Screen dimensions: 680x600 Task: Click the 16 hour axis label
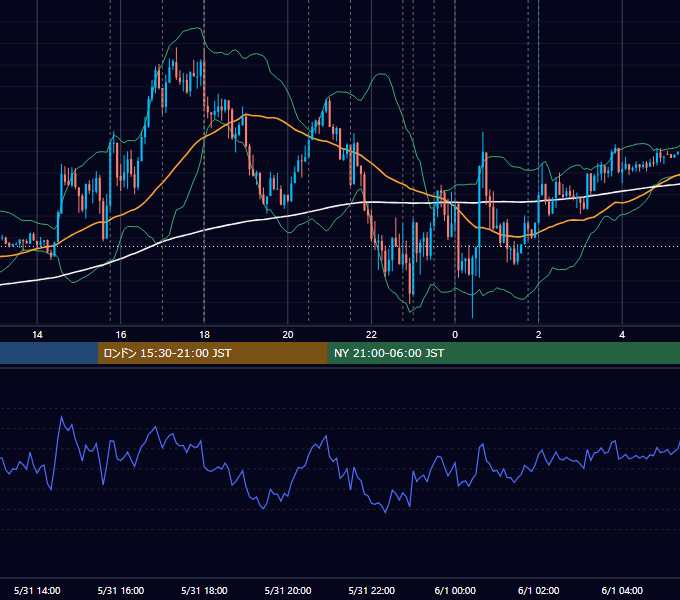point(121,335)
